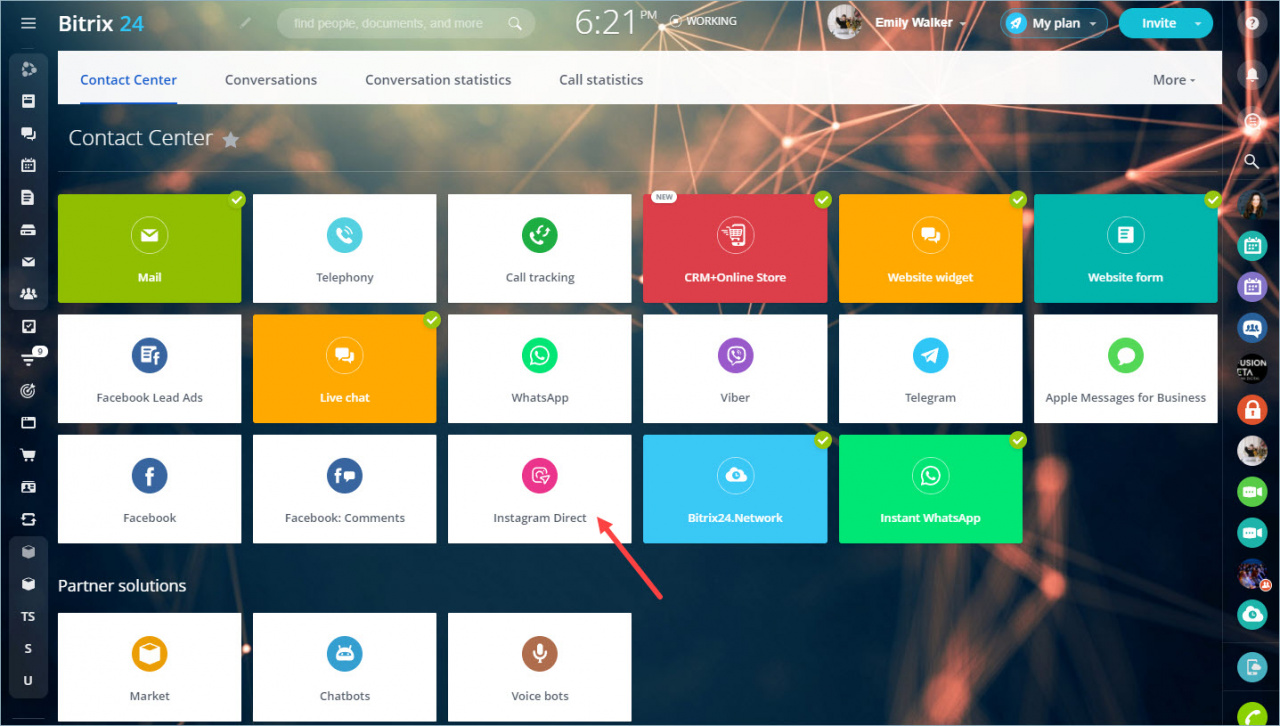Open notifications bell in right sidebar
Screen dimensions: 1280x726
pos(1252,74)
